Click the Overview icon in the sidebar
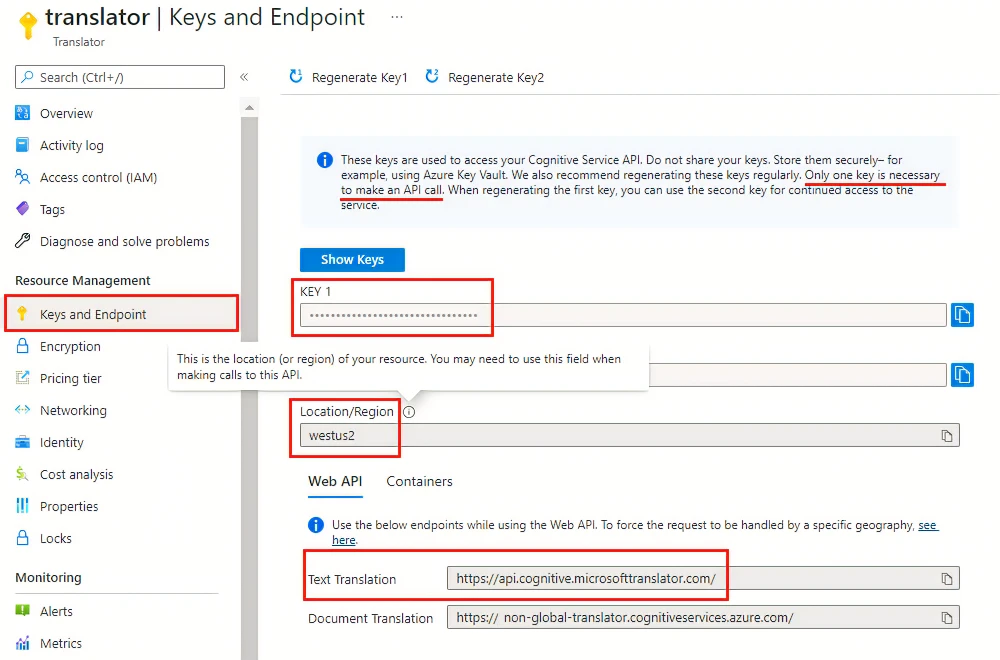 [x=22, y=113]
